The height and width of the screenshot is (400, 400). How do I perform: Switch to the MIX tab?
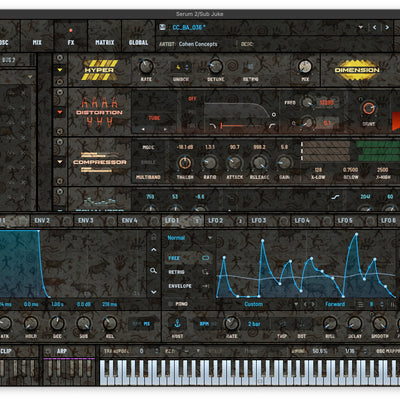37,42
